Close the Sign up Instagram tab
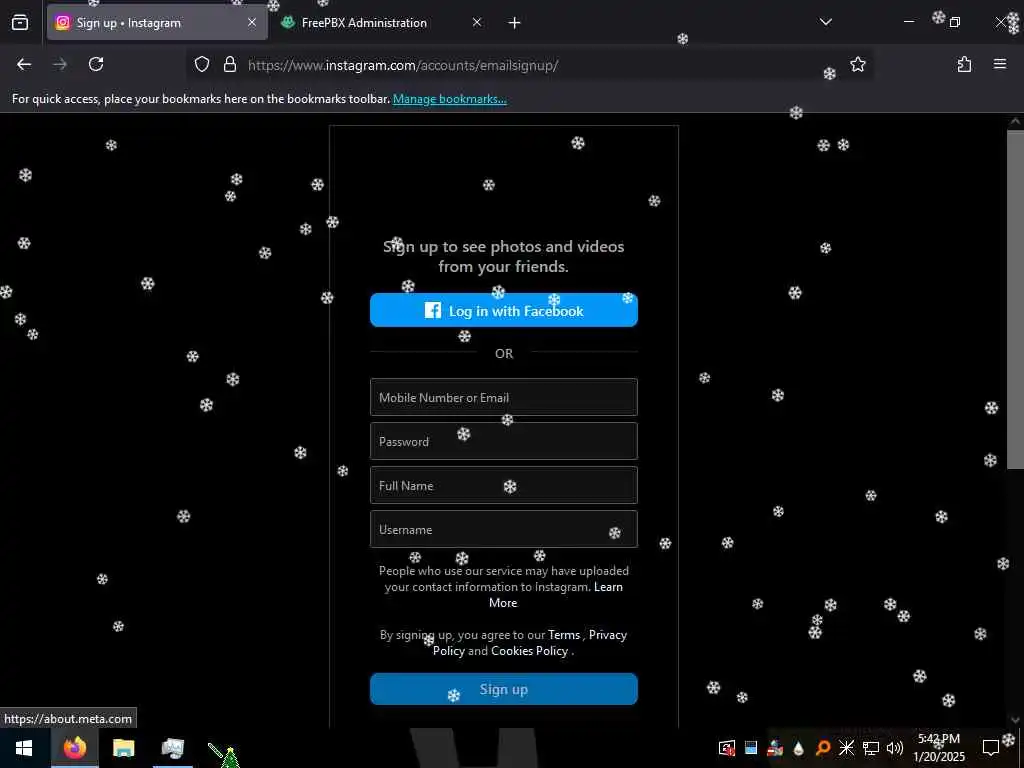This screenshot has width=1024, height=768. [252, 22]
